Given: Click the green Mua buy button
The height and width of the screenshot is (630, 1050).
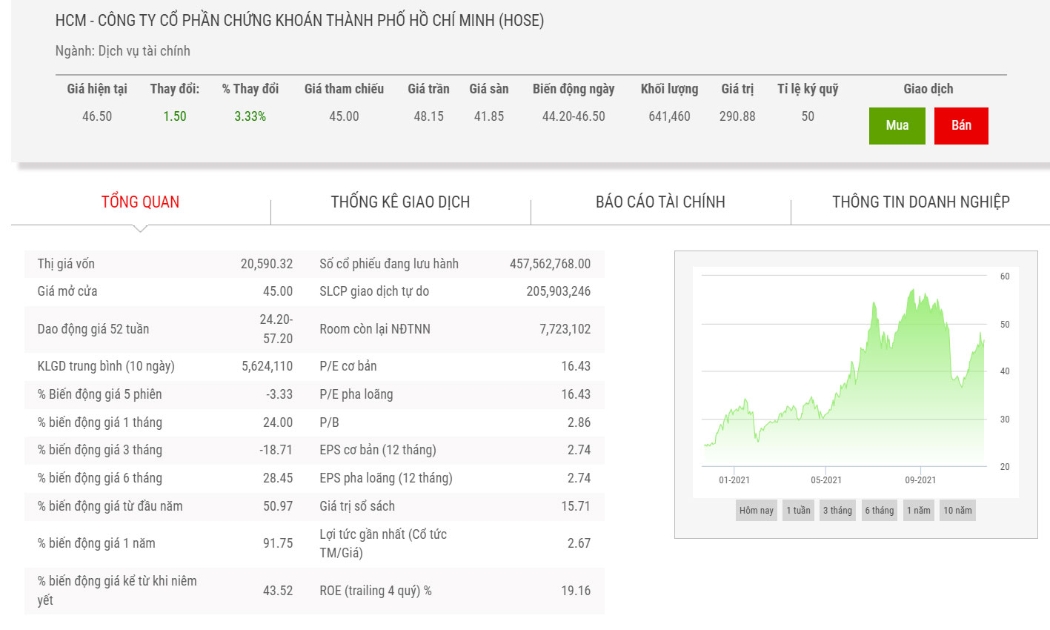Looking at the screenshot, I should click(x=897, y=126).
